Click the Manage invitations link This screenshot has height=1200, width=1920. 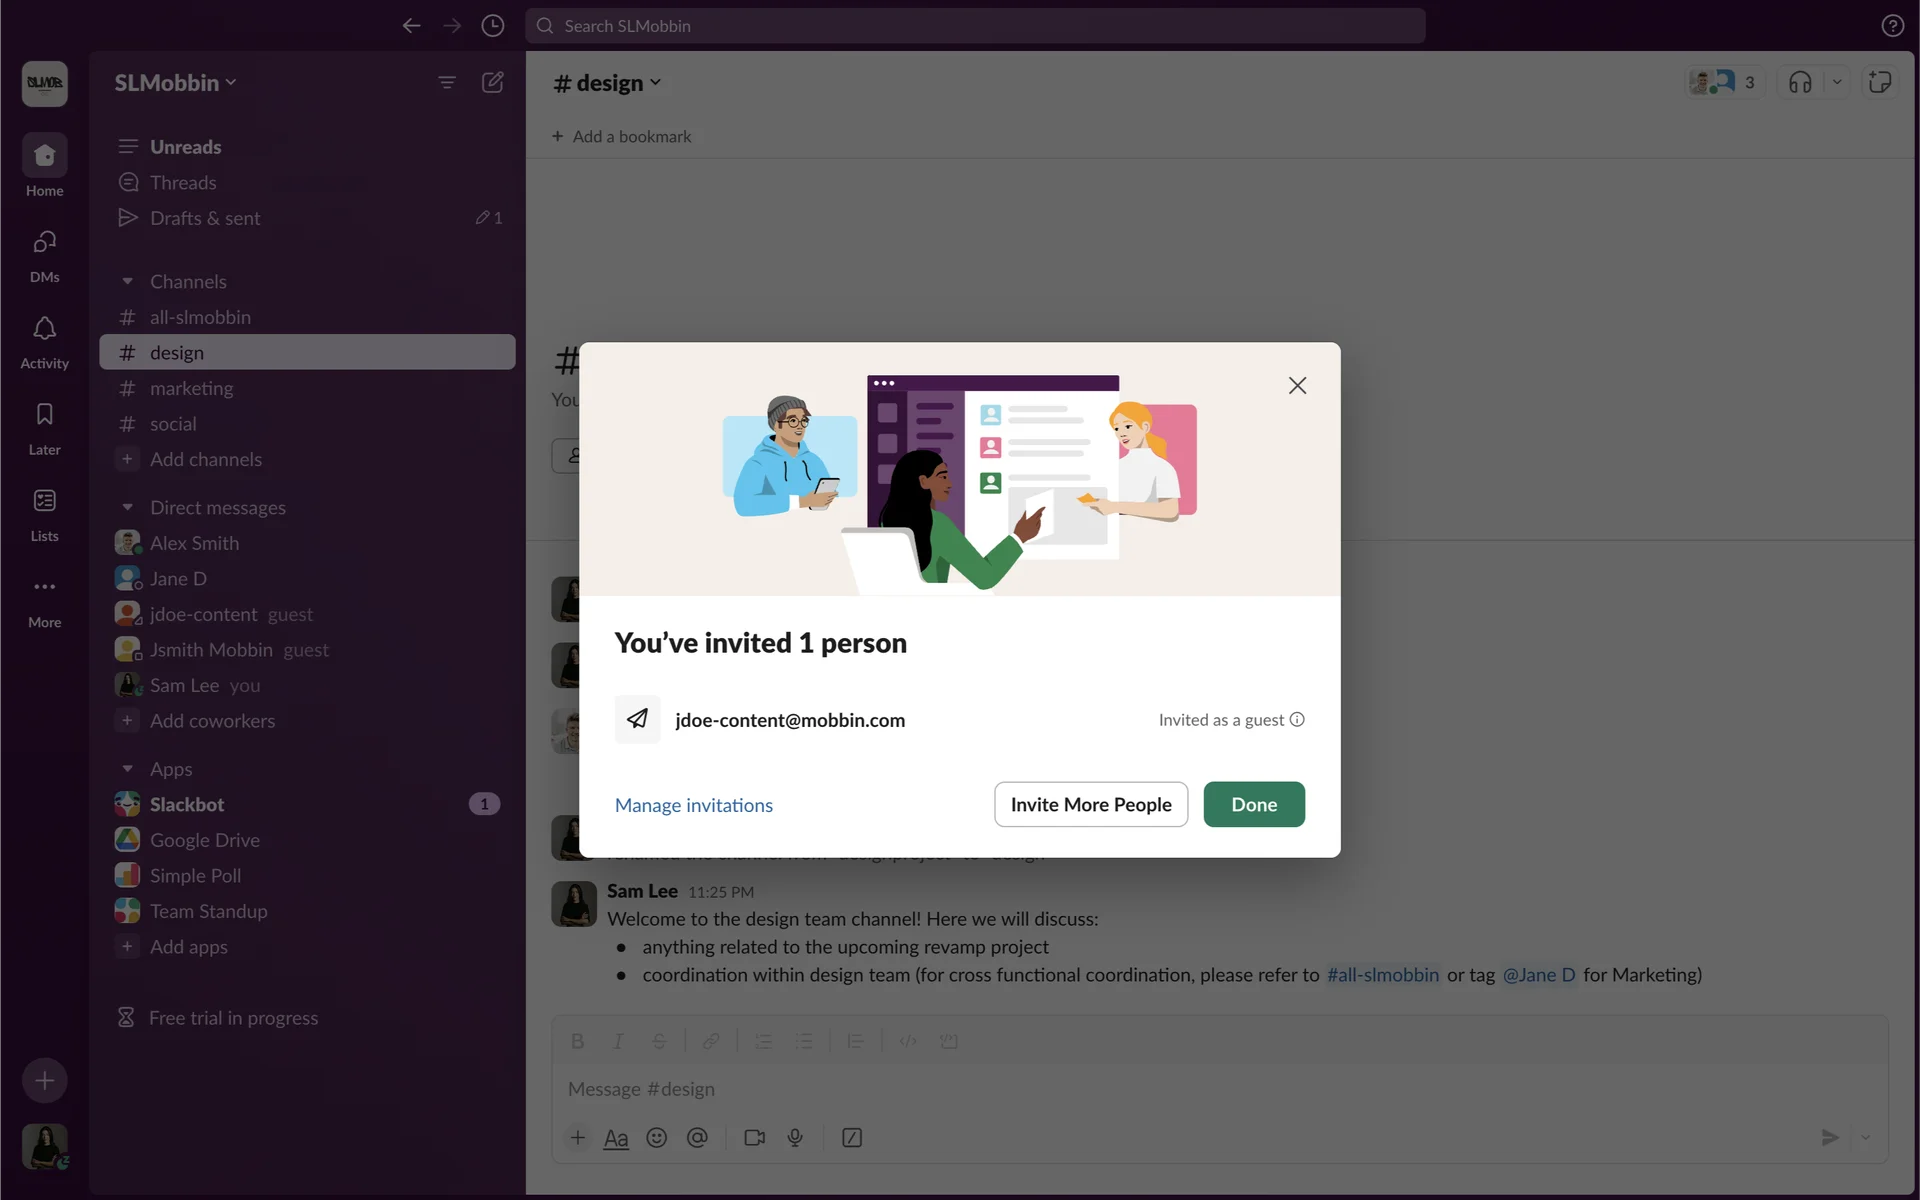693,805
